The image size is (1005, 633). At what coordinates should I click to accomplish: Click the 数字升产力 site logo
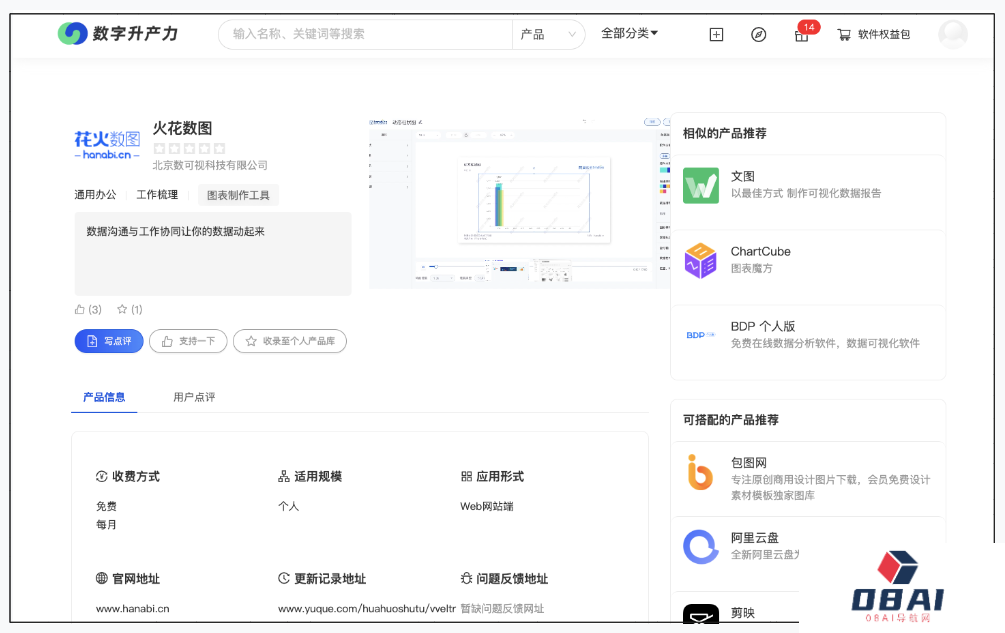click(x=118, y=33)
